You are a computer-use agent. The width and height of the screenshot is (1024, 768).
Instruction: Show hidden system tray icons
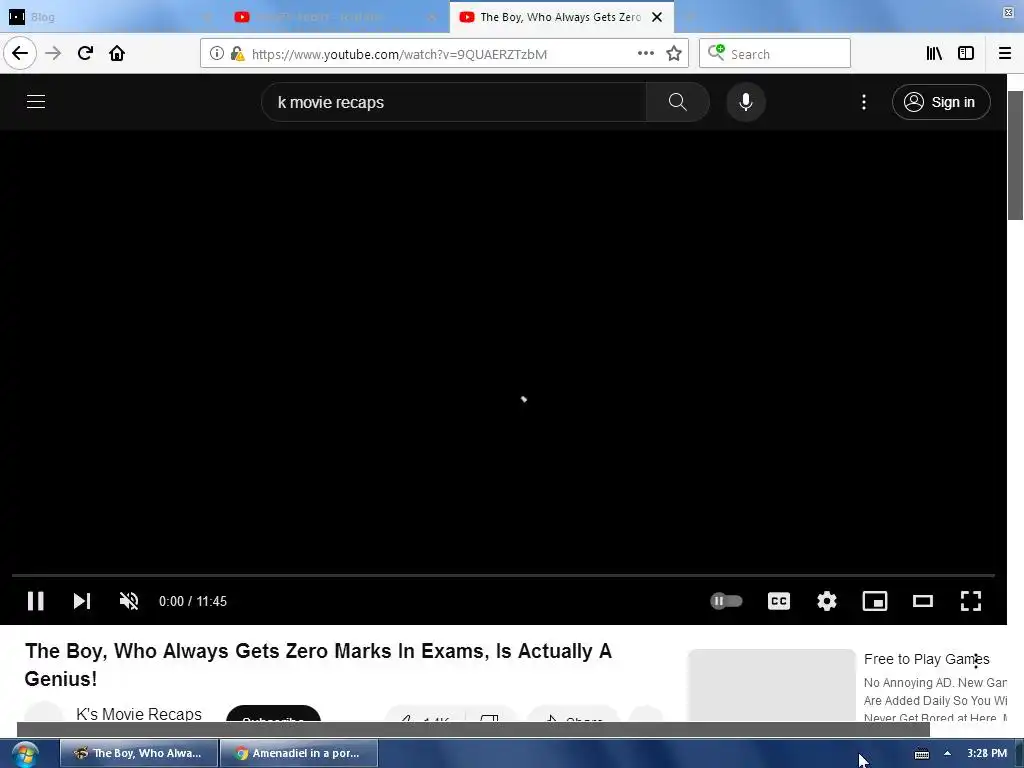[x=947, y=753]
